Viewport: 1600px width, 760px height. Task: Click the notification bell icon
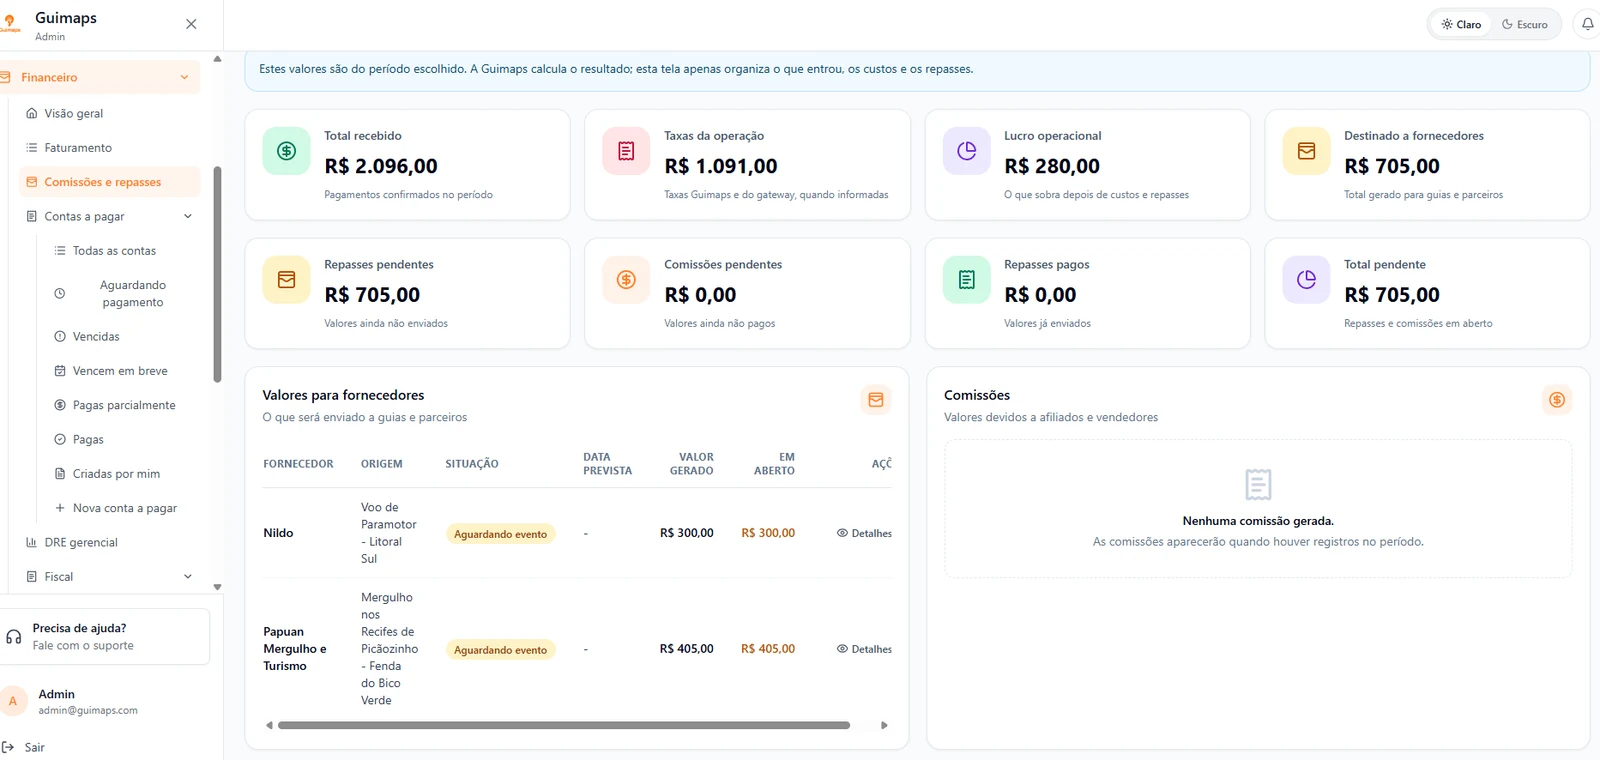click(x=1587, y=24)
